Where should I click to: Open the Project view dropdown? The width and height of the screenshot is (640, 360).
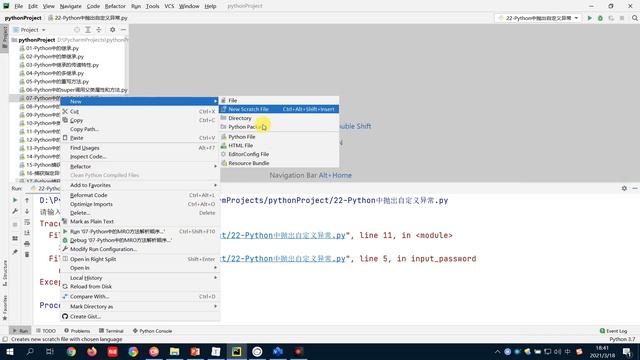[x=29, y=30]
